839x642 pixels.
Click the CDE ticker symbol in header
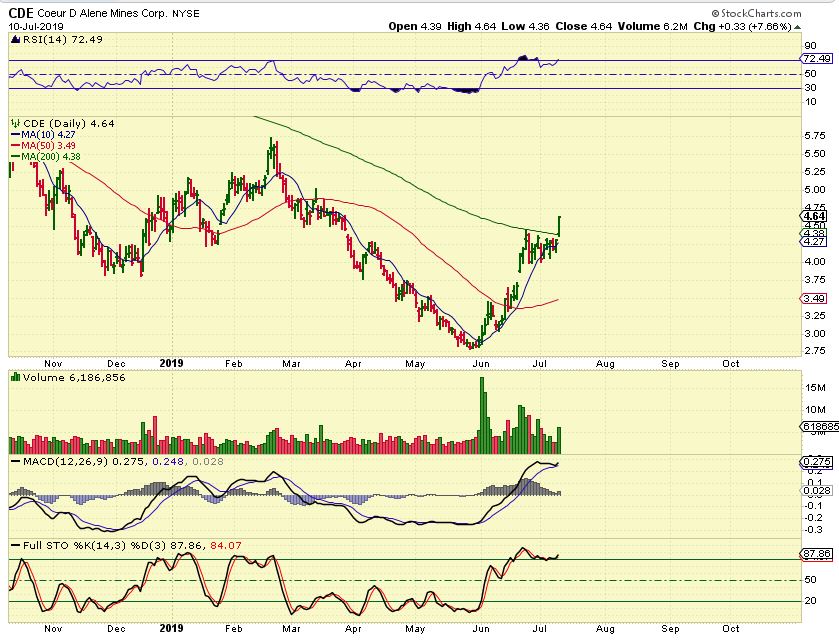pyautogui.click(x=21, y=13)
